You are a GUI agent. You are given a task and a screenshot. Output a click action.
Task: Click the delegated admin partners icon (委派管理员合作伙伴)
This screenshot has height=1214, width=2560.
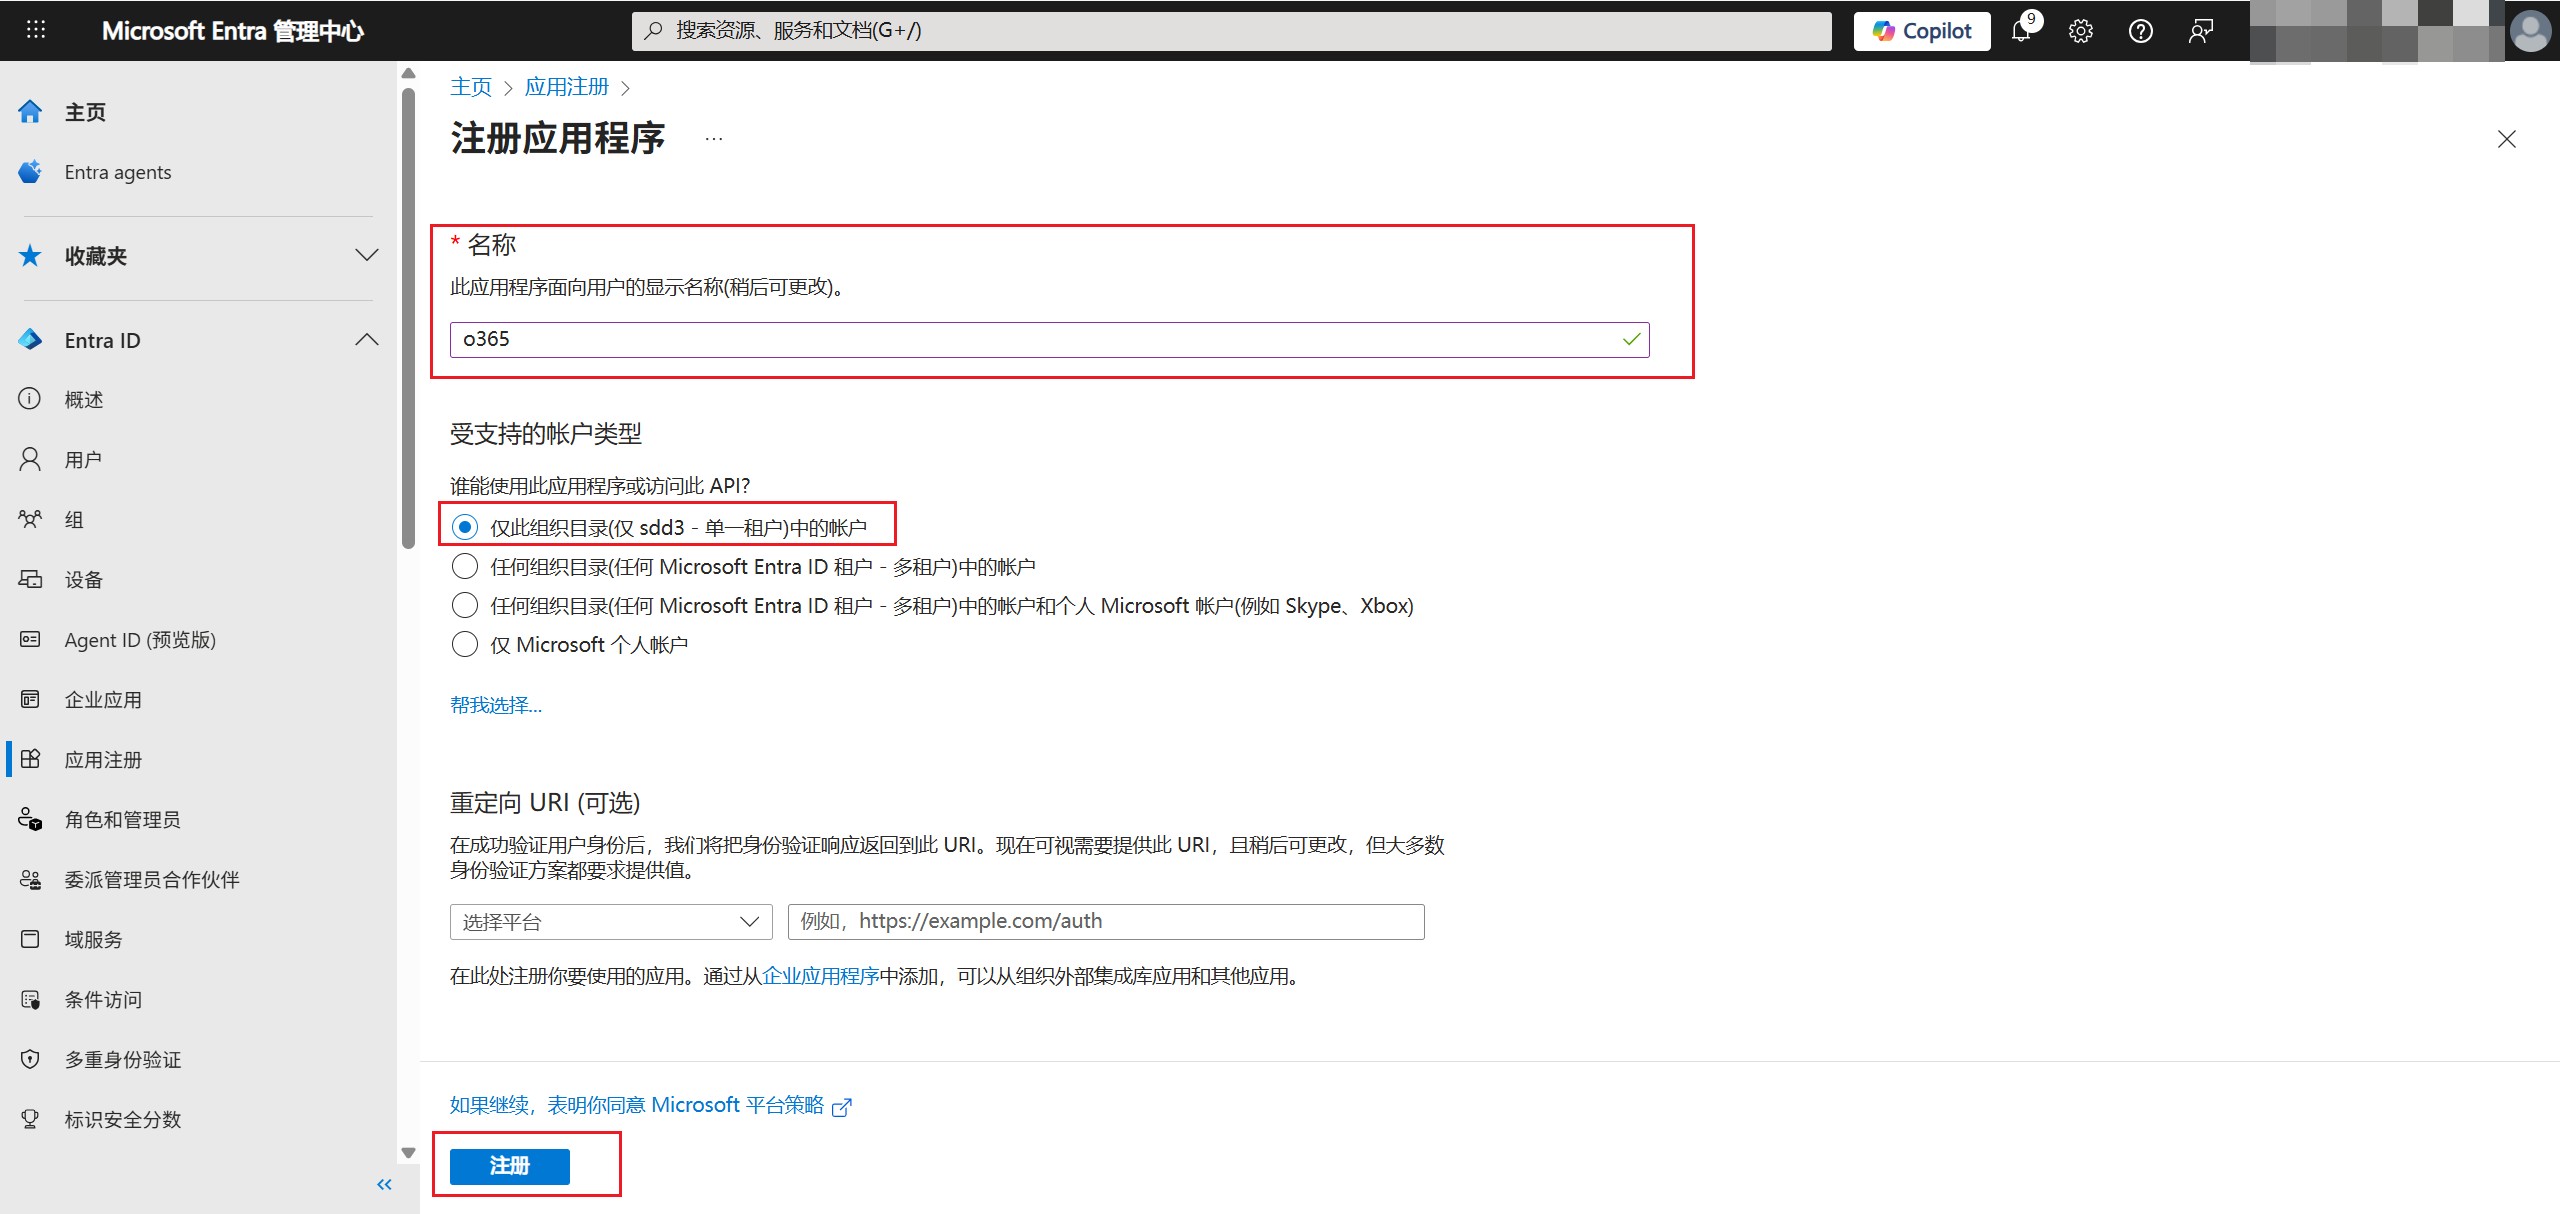pyautogui.click(x=30, y=879)
